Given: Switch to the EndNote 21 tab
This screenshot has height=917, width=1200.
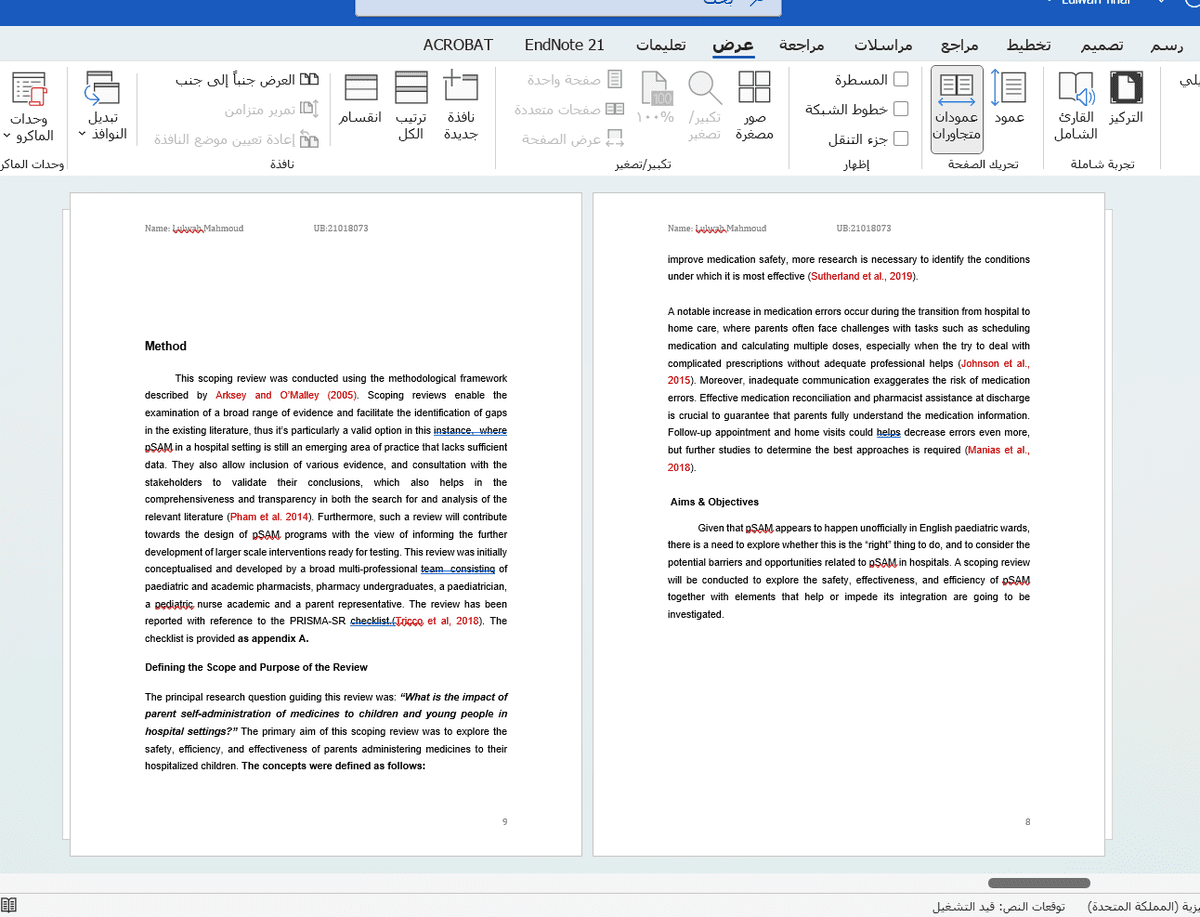Looking at the screenshot, I should (564, 45).
